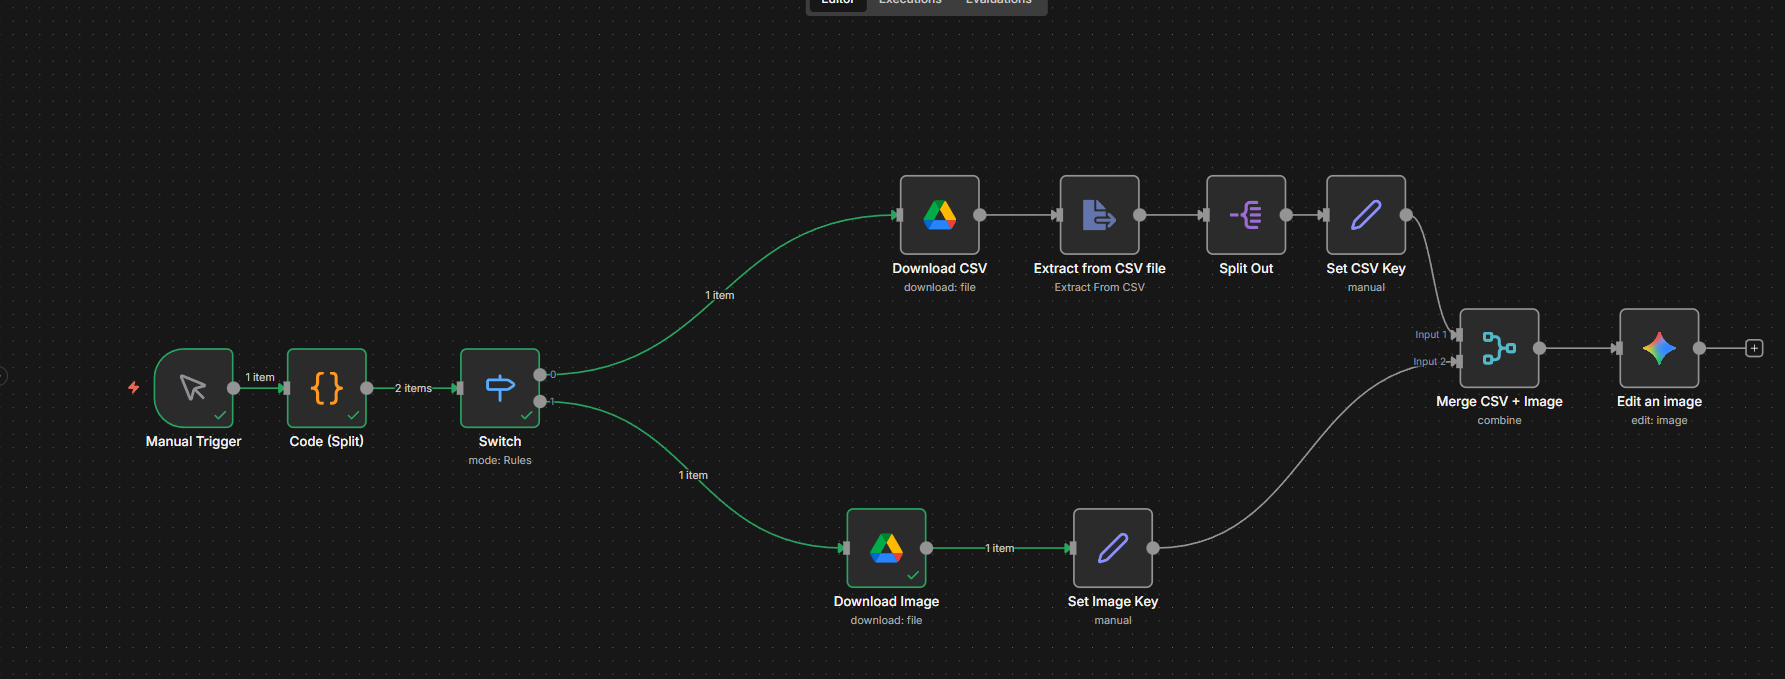Select the Download Image Google Drive node
The image size is (1785, 679).
[x=886, y=548]
